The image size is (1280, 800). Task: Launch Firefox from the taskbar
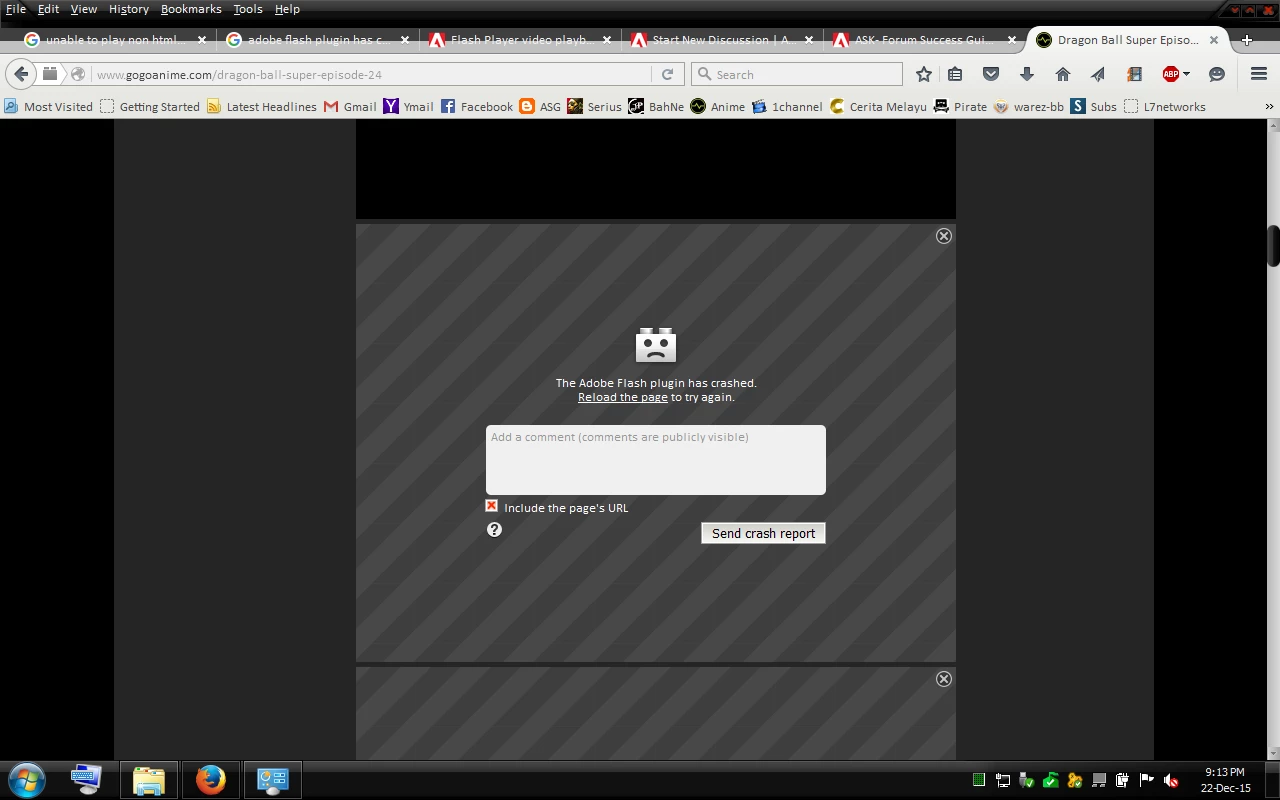point(210,779)
